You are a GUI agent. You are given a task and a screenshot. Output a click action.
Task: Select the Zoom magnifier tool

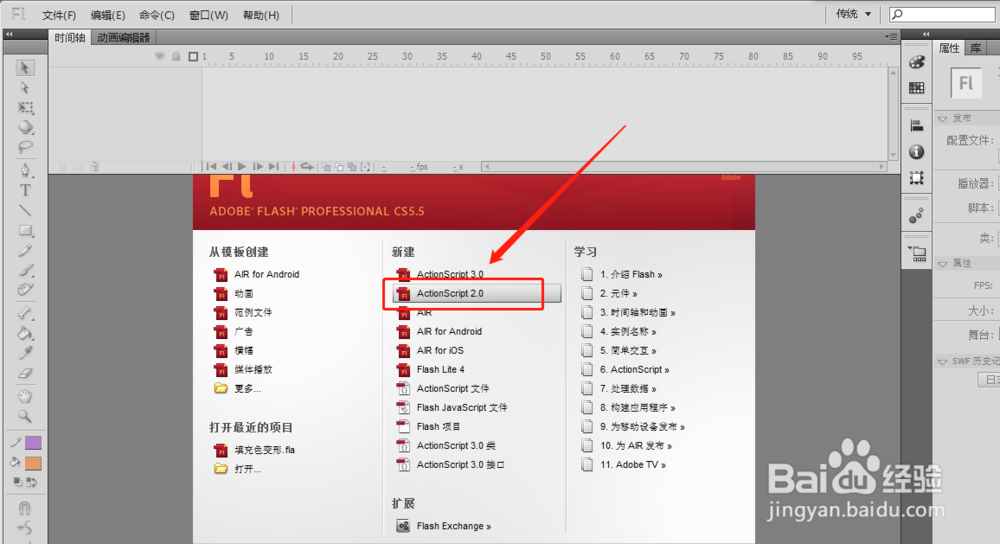(x=25, y=416)
